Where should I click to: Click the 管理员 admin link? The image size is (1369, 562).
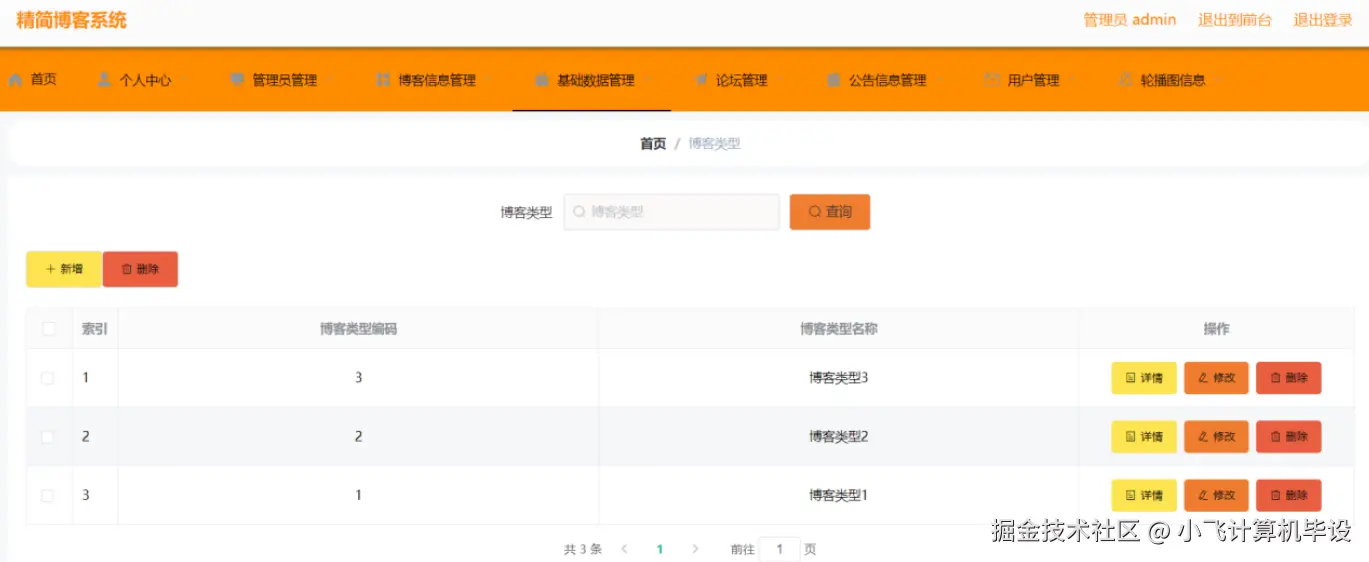tap(1129, 20)
